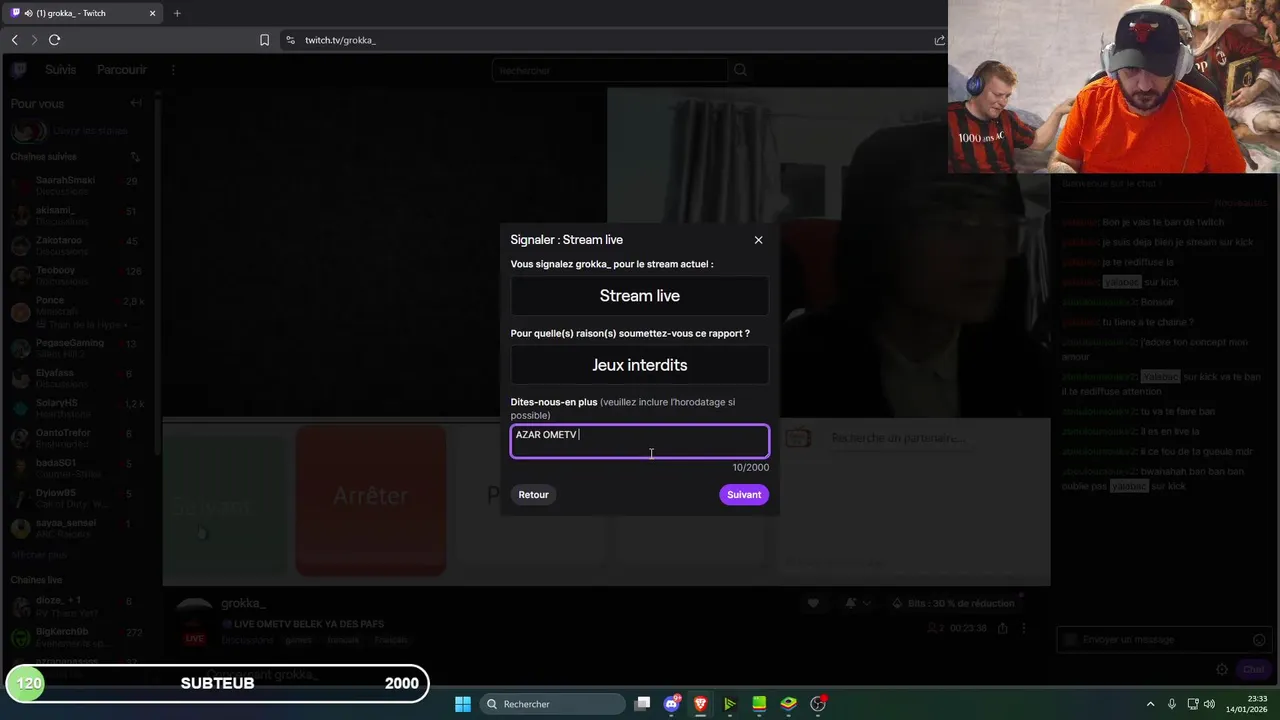Viewport: 1280px width, 720px height.
Task: Mute the tab via its audio speaker icon
Action: pyautogui.click(x=28, y=13)
